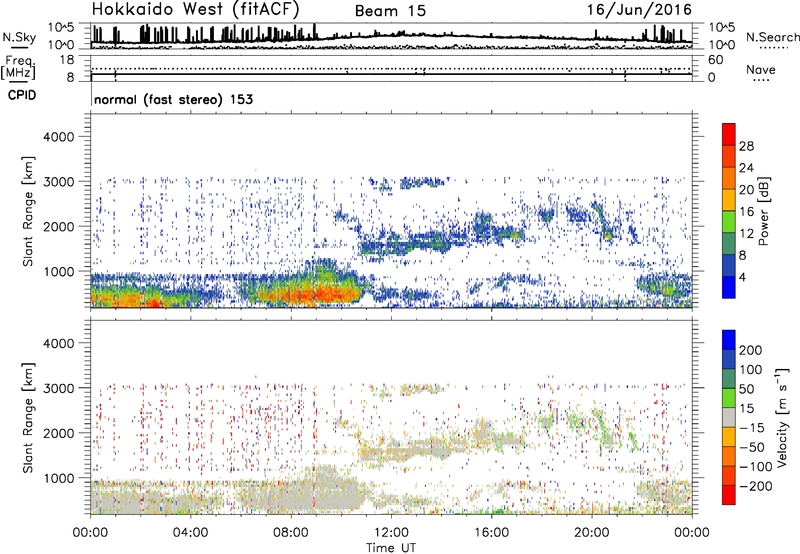Image resolution: width=800 pixels, height=554 pixels.
Task: Click 'Slant Range [km]' label of Power panel
Action: (x=28, y=211)
